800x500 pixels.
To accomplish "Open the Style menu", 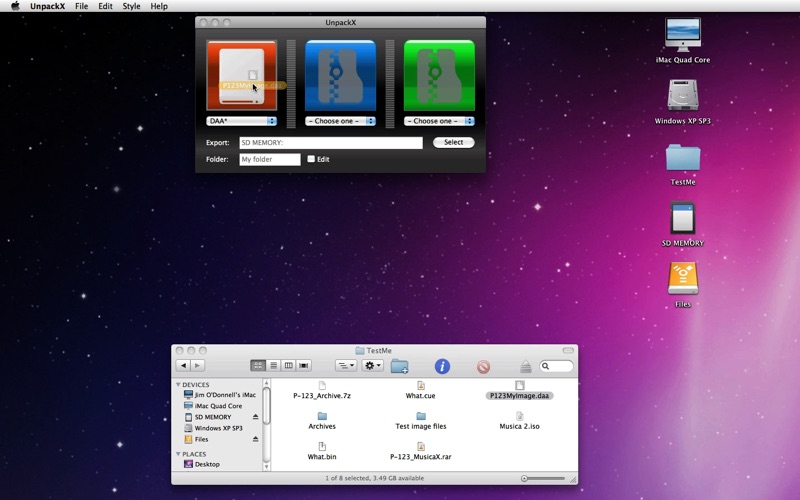I will 131,6.
